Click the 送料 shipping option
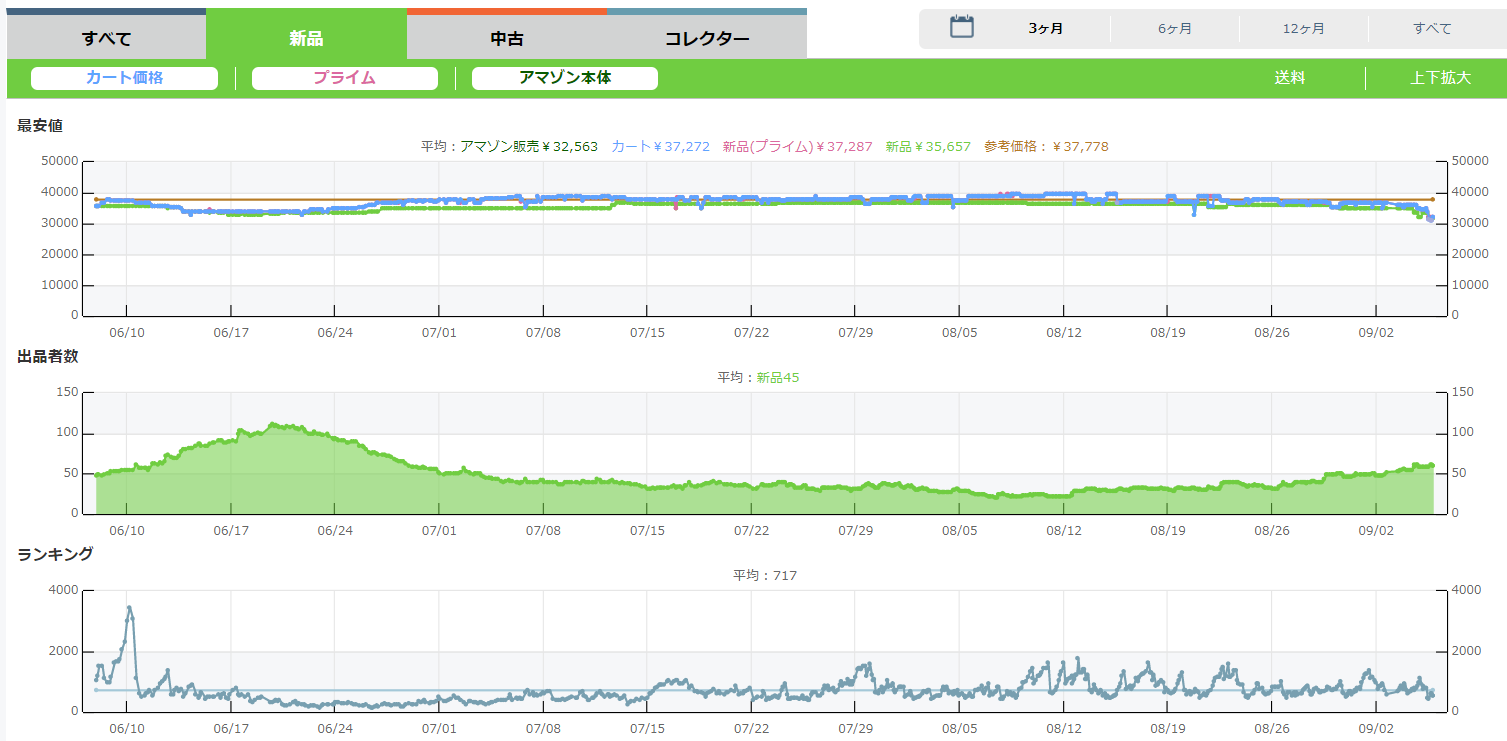The image size is (1507, 741). pyautogui.click(x=1289, y=78)
